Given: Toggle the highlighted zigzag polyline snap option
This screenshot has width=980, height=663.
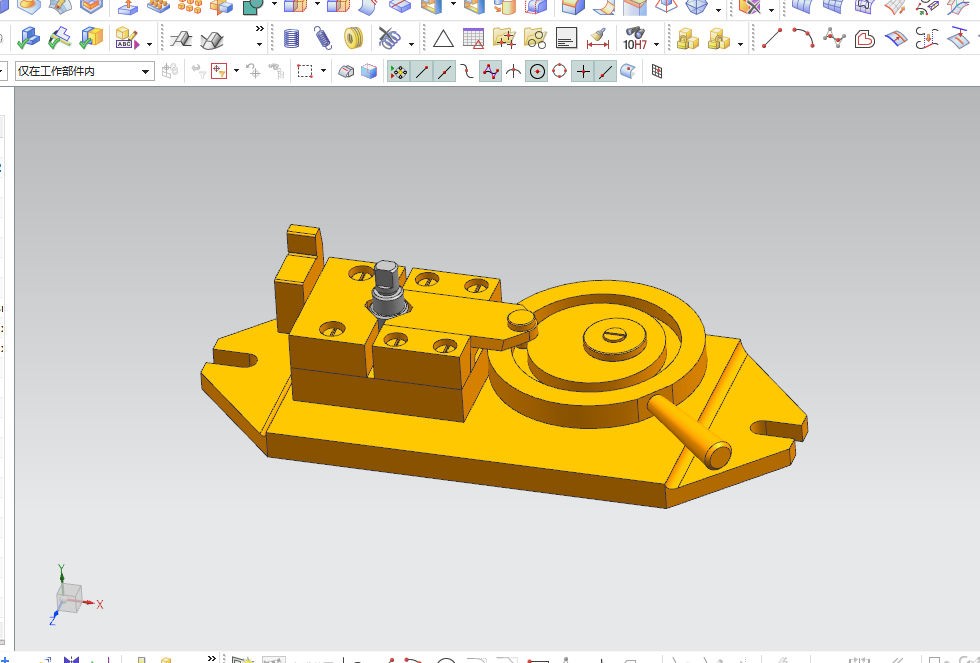Looking at the screenshot, I should pos(491,72).
